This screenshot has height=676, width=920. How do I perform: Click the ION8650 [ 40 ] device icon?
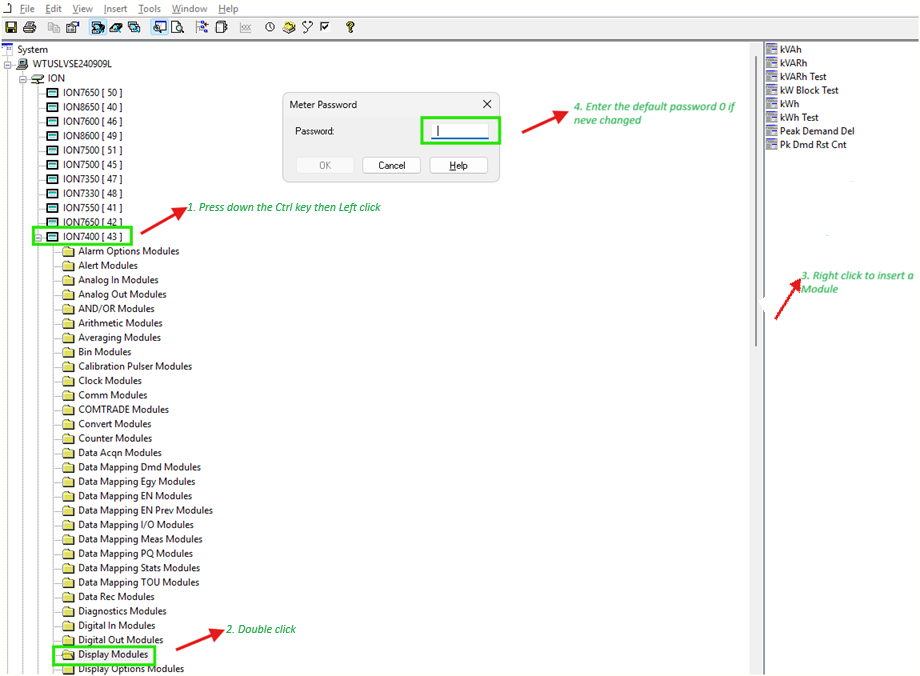(52, 107)
